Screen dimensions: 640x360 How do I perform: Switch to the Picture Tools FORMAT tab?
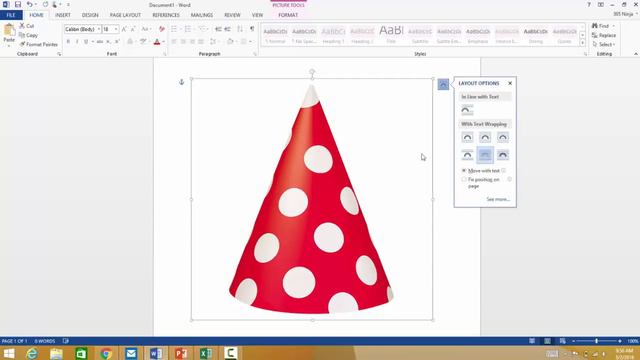coord(288,15)
